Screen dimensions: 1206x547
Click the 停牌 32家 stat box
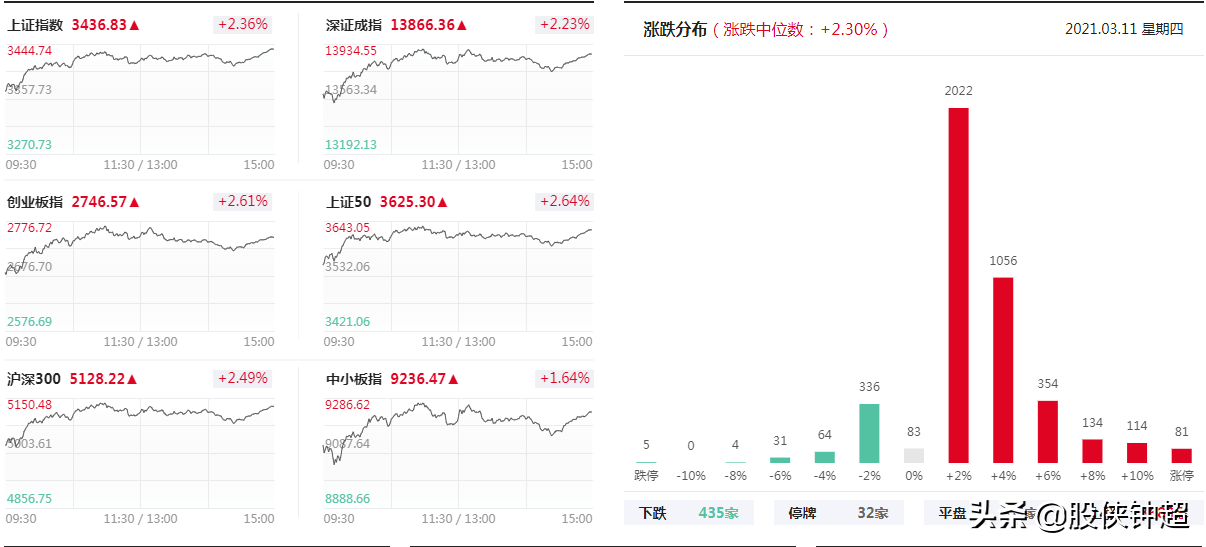pyautogui.click(x=838, y=513)
